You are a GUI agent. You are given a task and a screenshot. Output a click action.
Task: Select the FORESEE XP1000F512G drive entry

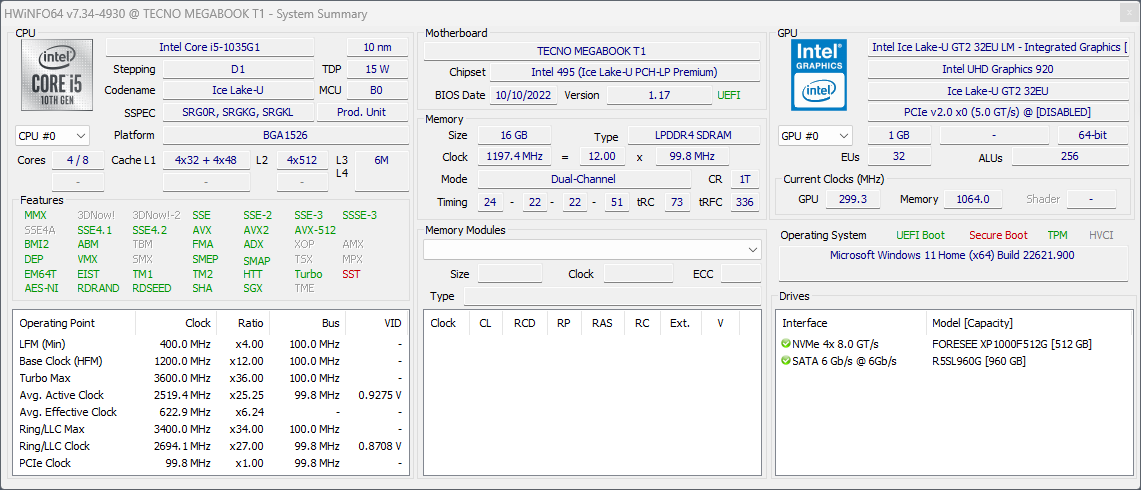[1011, 344]
